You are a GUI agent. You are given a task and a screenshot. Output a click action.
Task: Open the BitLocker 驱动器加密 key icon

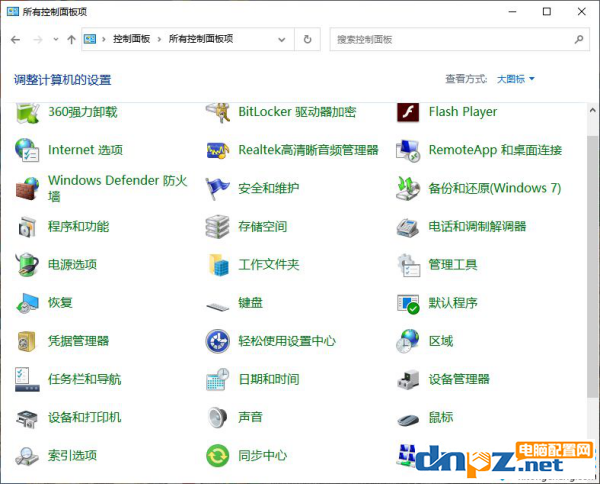[x=218, y=113]
